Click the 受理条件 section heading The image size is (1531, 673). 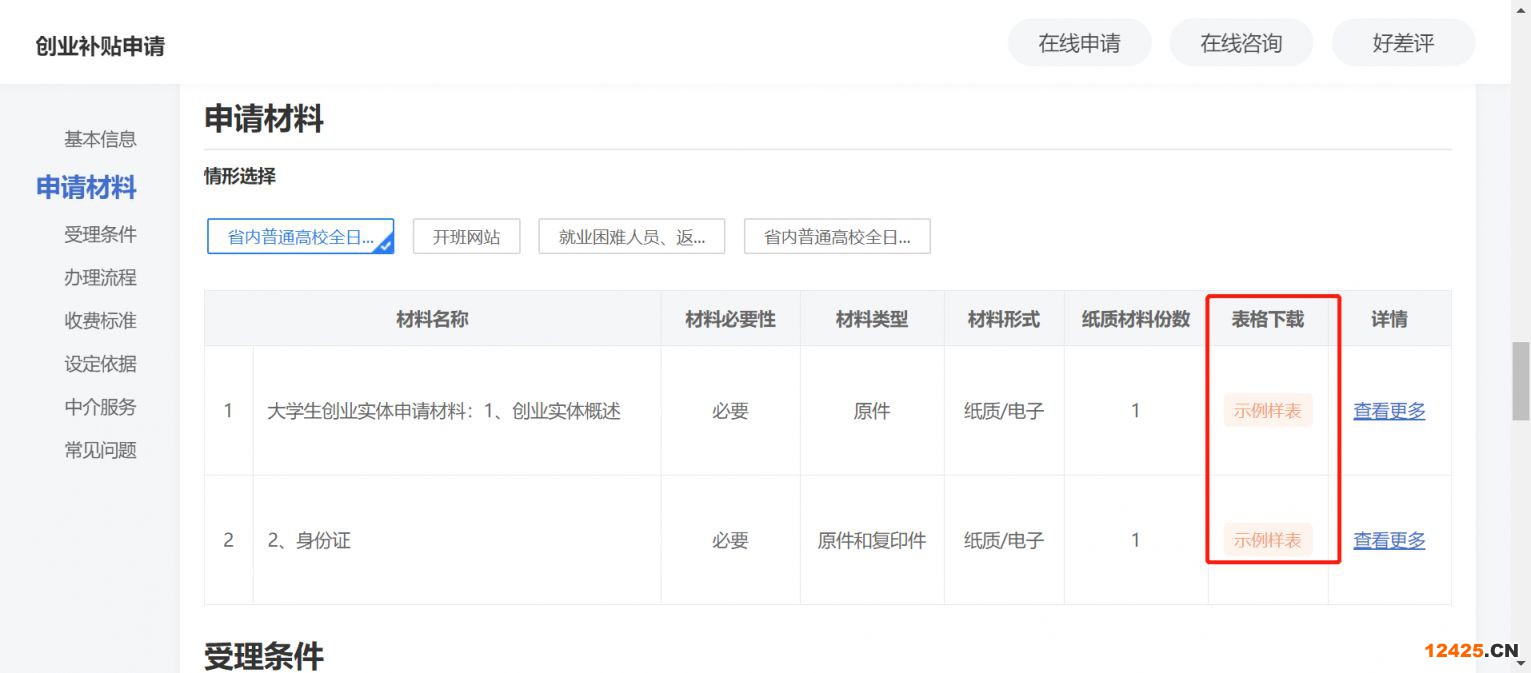click(x=264, y=656)
